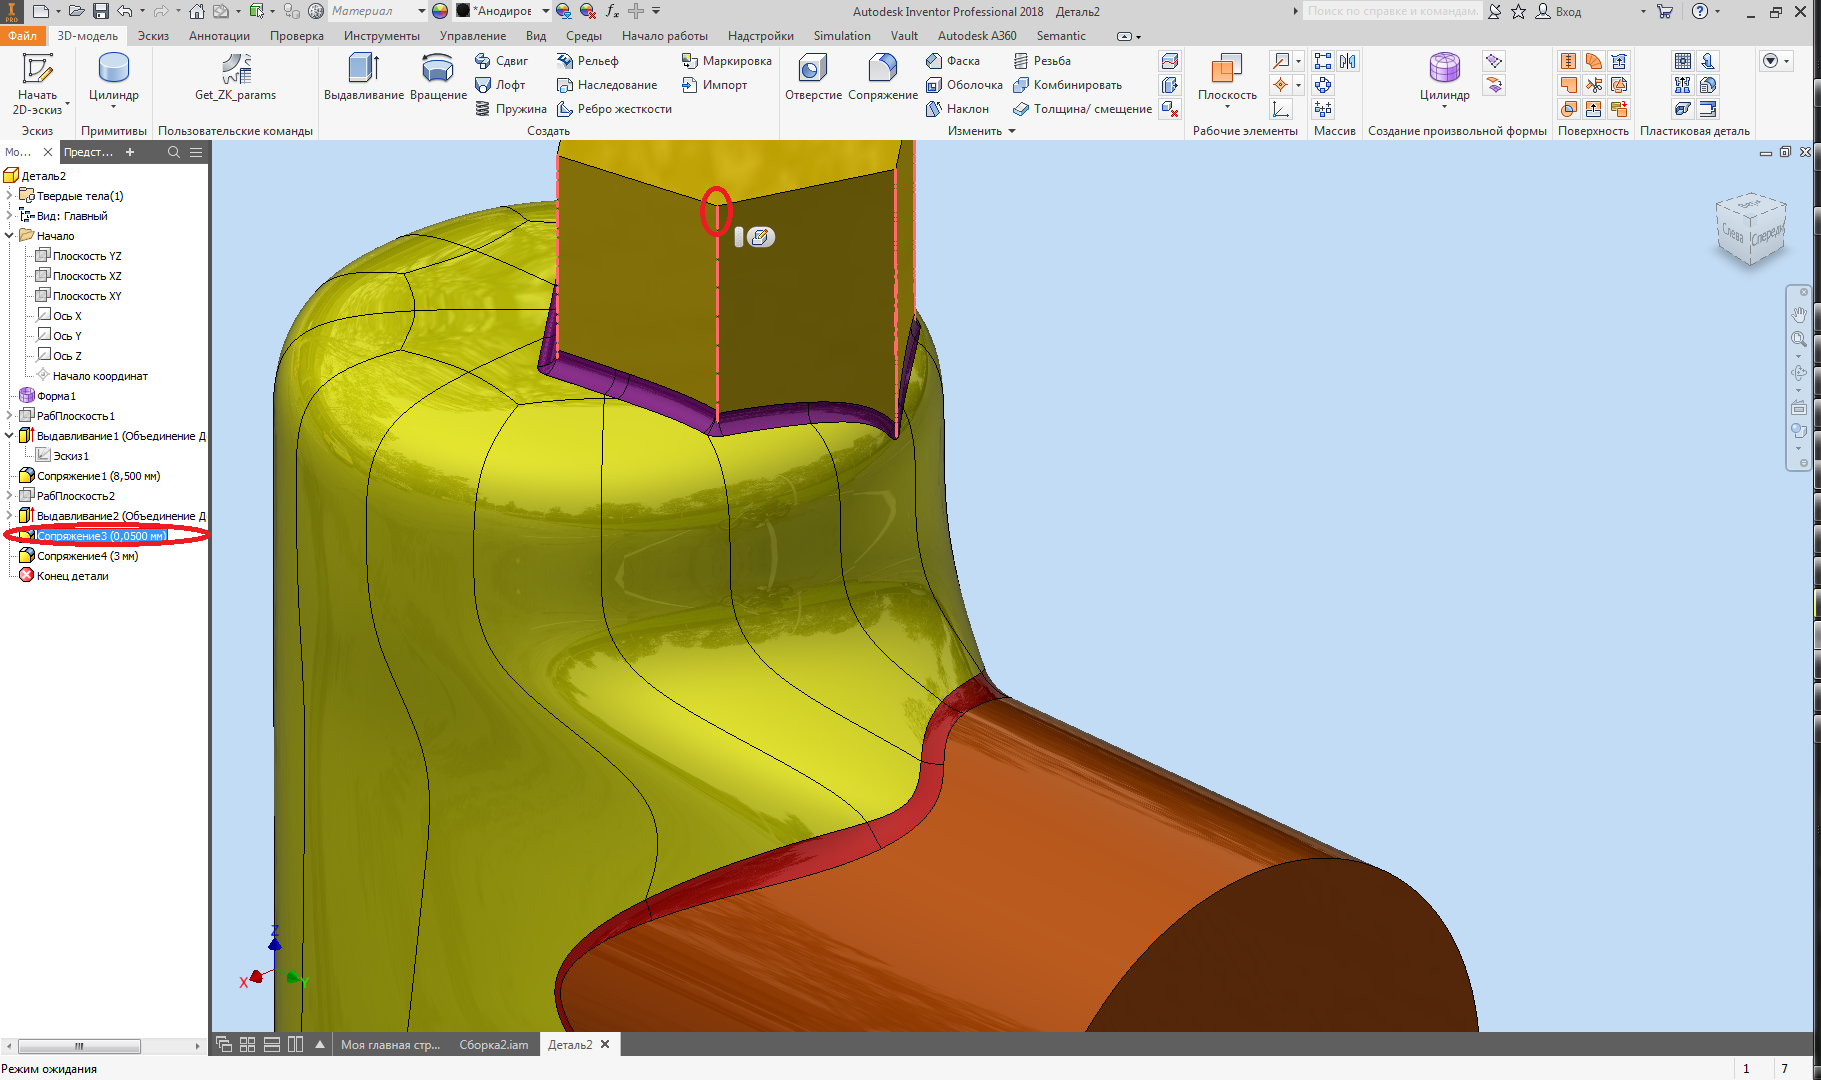Screen dimensions: 1821x1080
Task: Open the Файл menu
Action: (x=22, y=36)
